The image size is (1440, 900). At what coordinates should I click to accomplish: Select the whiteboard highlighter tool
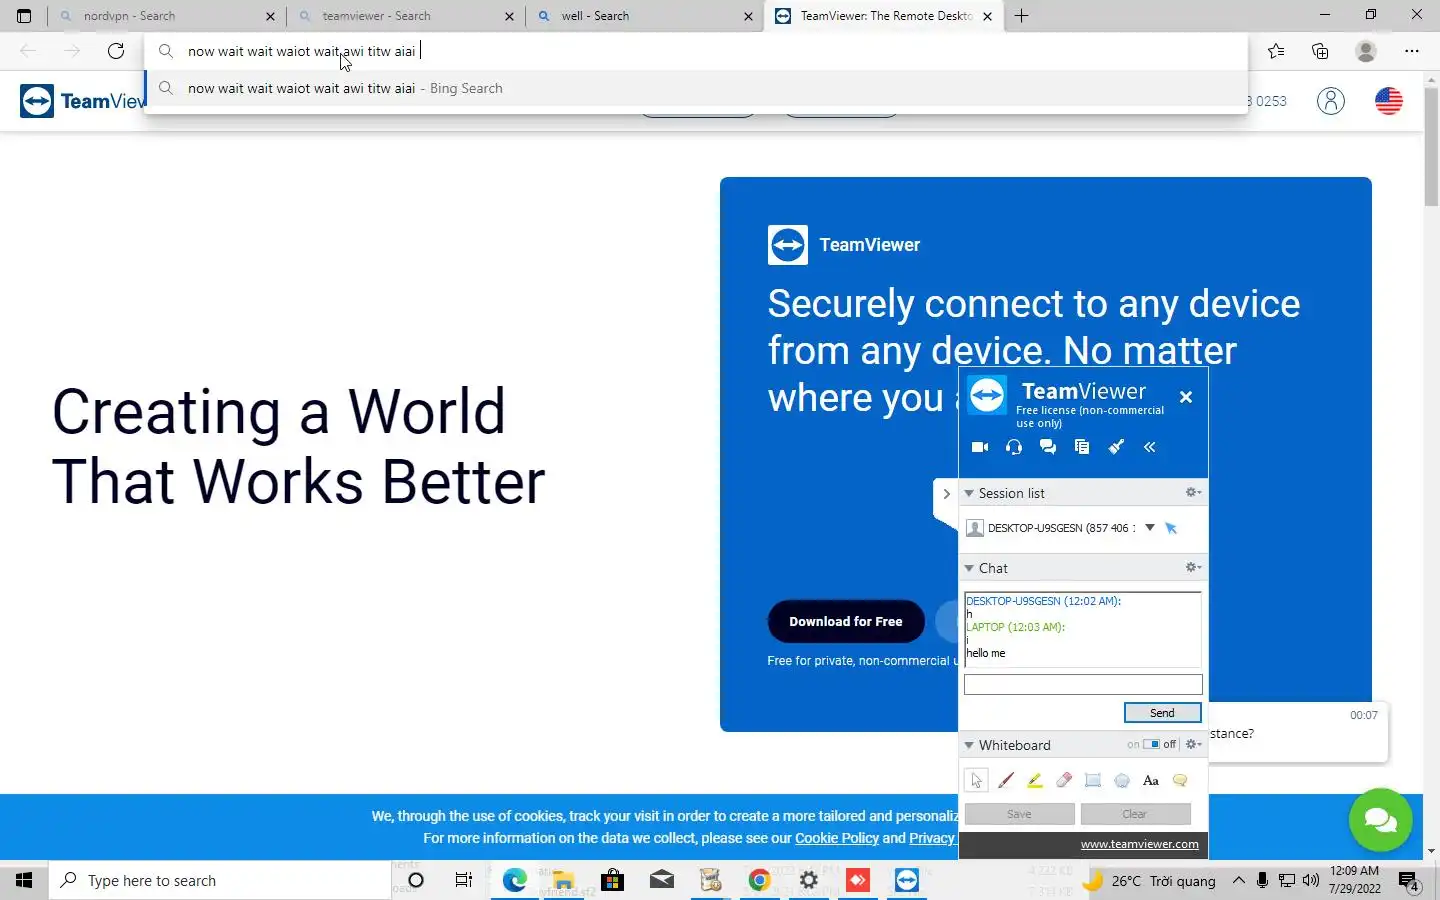coord(1035,780)
